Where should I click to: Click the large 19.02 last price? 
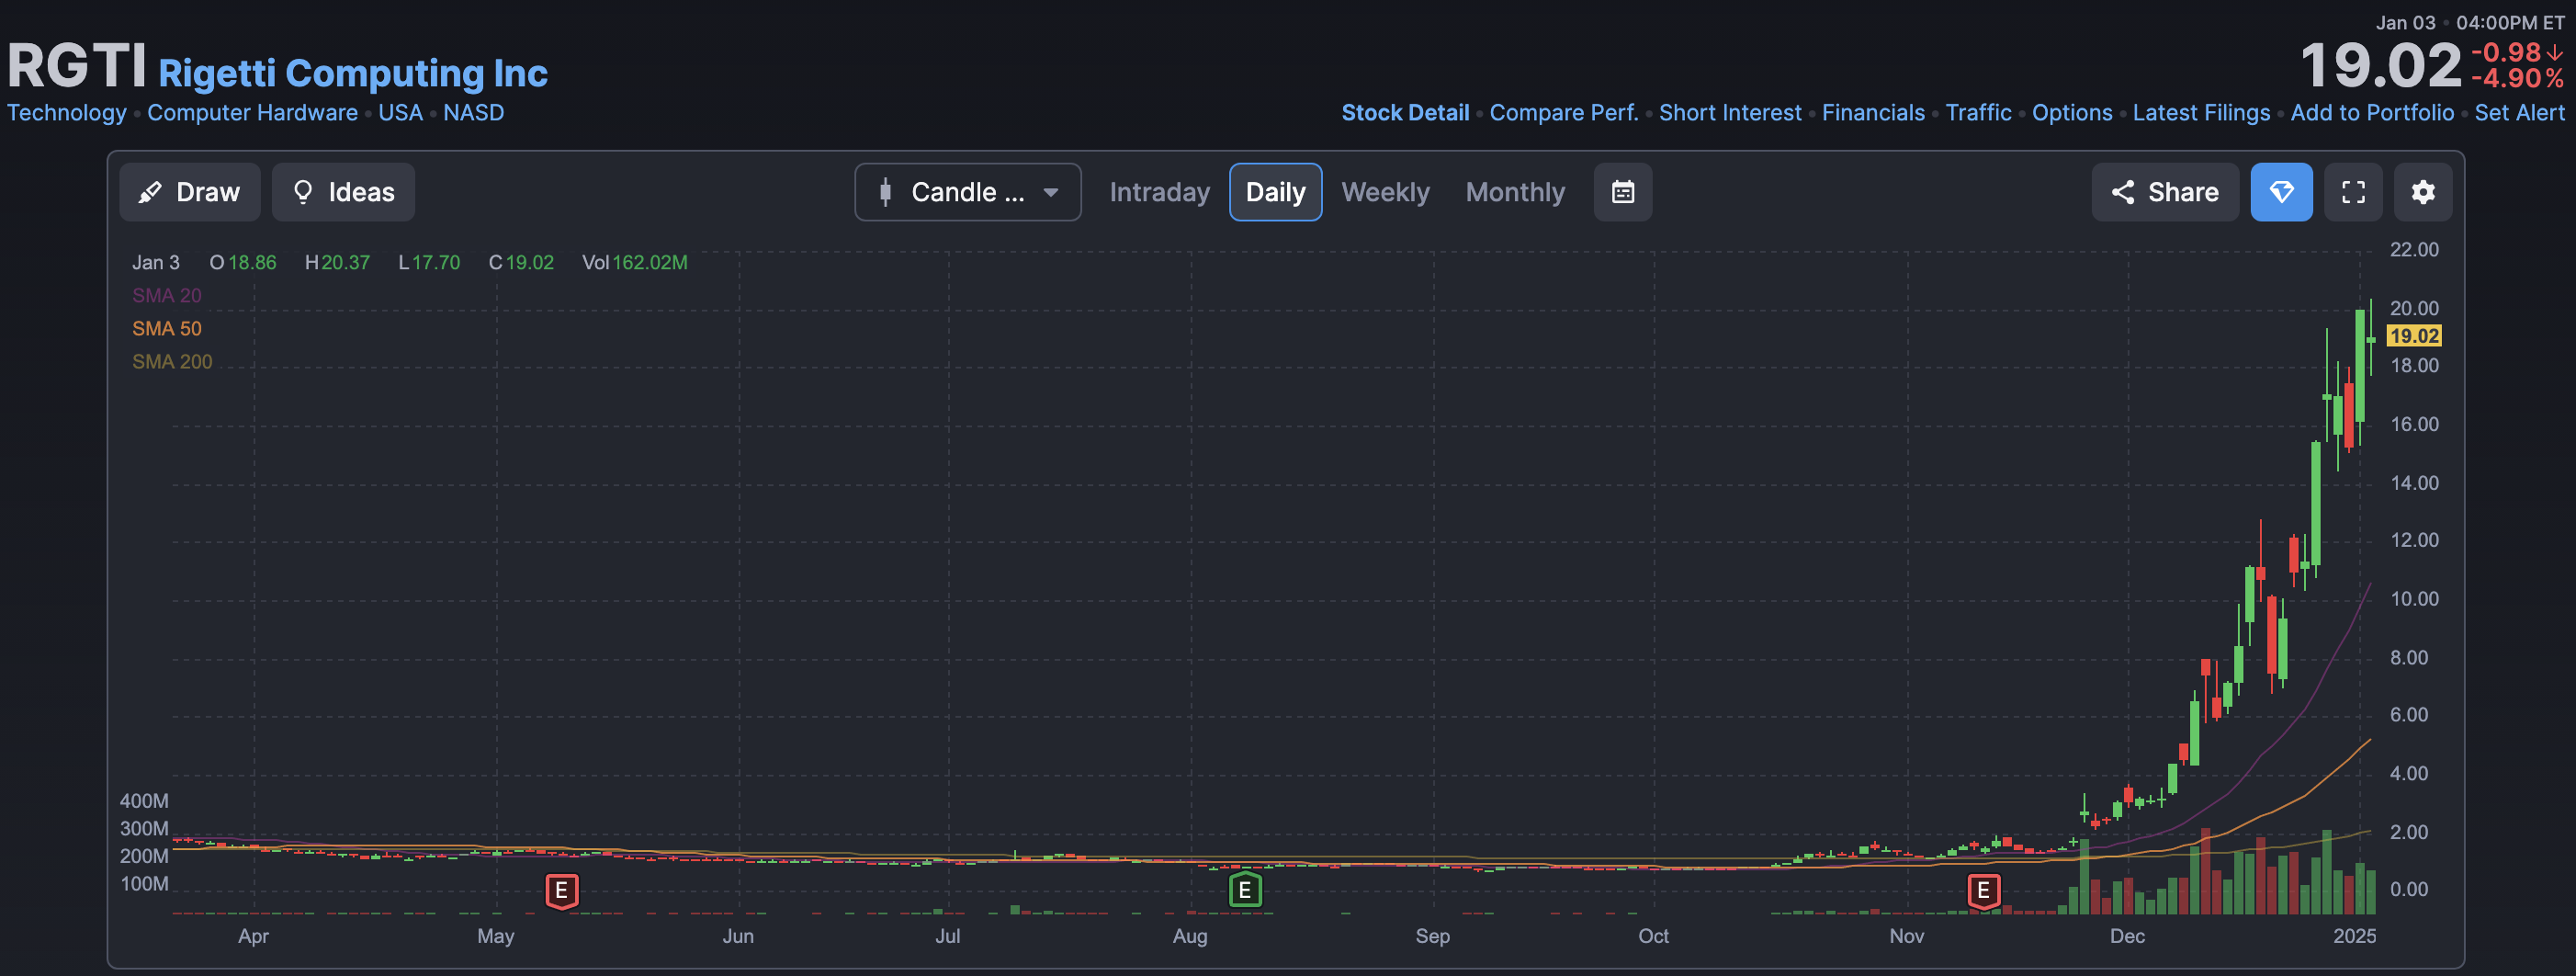(x=2380, y=66)
